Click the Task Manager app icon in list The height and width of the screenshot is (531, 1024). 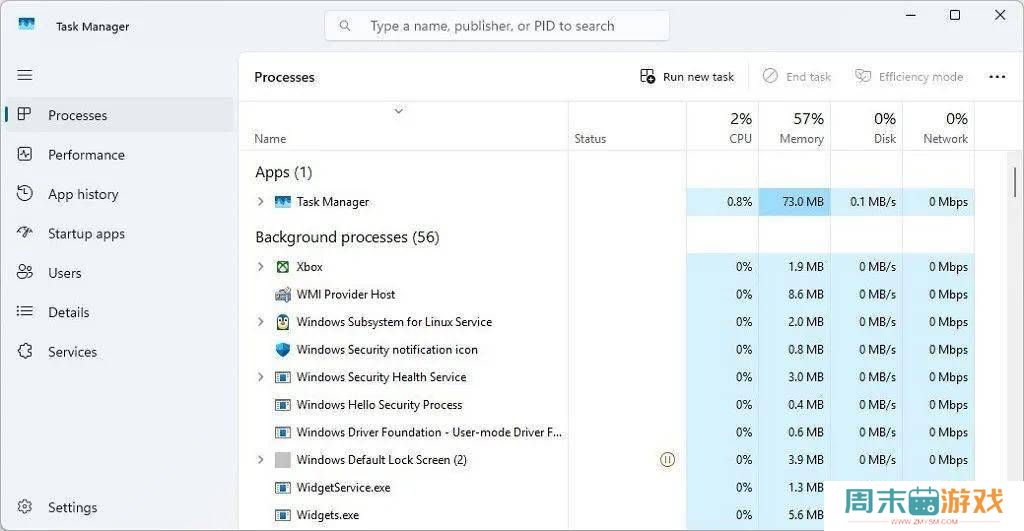283,202
